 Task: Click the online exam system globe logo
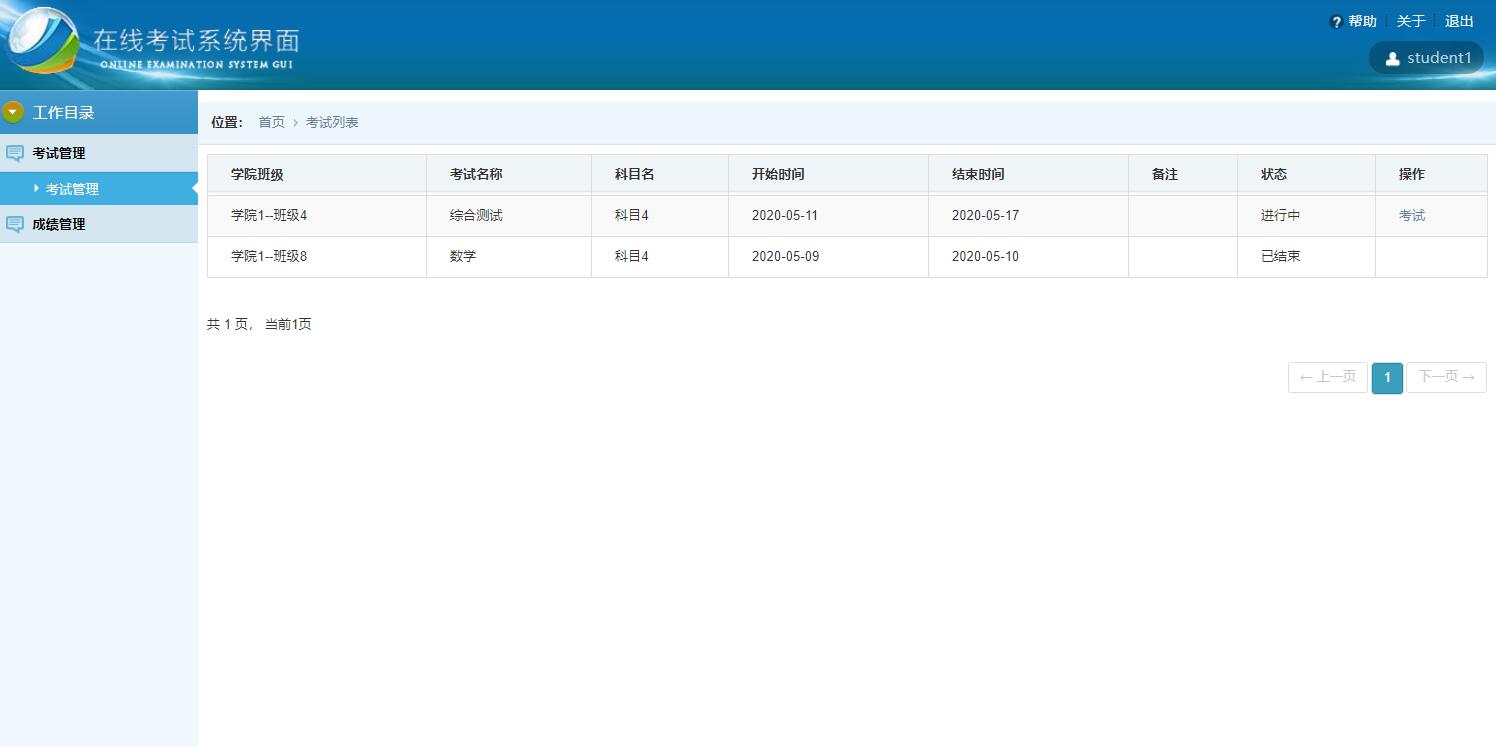[x=42, y=41]
